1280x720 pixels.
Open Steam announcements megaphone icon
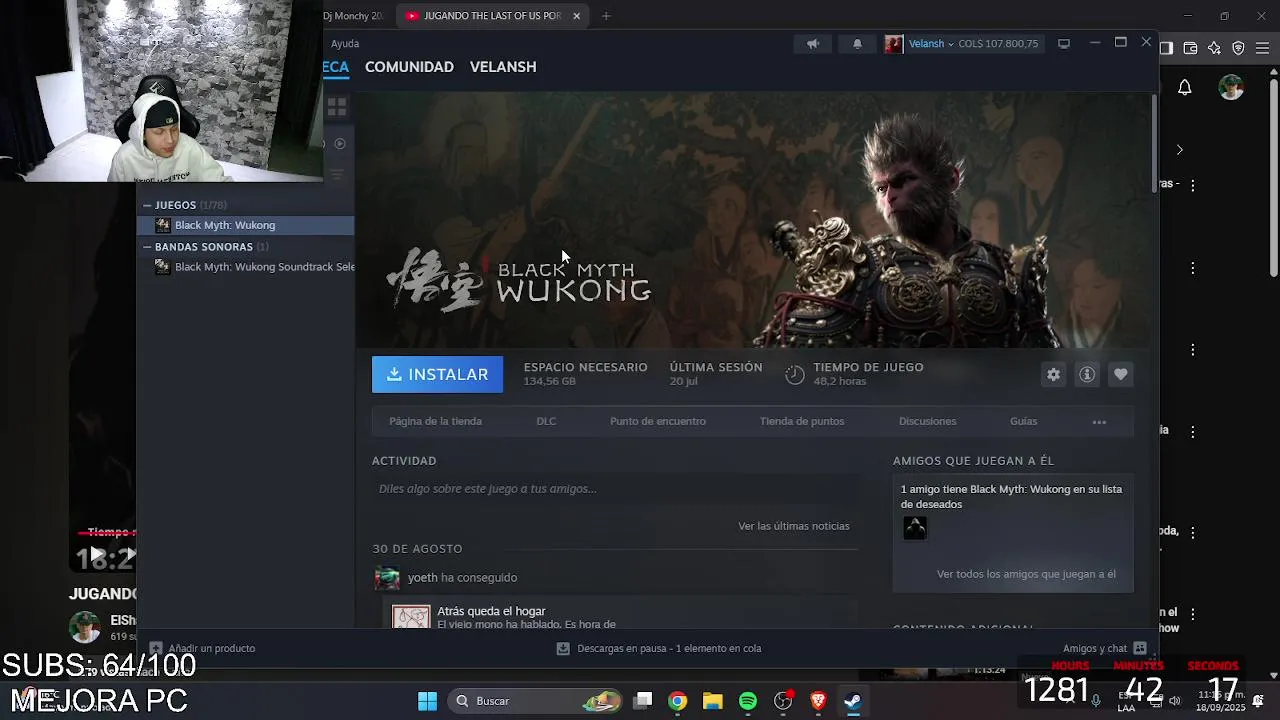813,44
